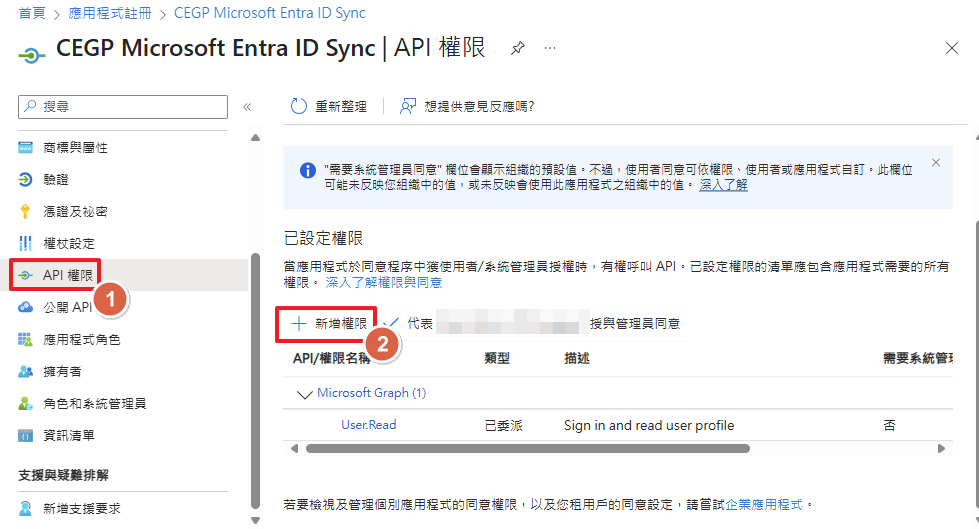Dismiss the blue information banner

click(936, 162)
